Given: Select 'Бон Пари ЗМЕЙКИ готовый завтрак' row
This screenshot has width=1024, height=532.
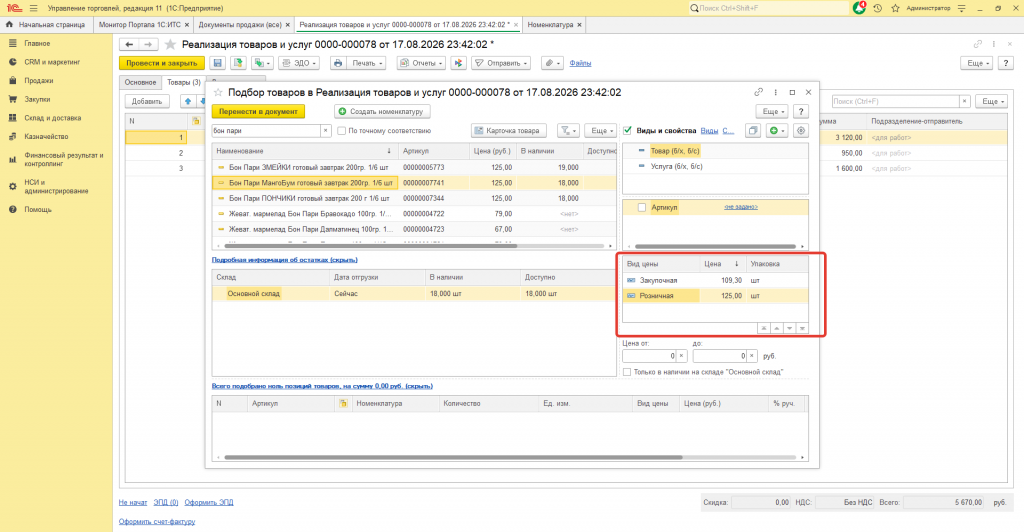Looking at the screenshot, I should click(413, 168).
